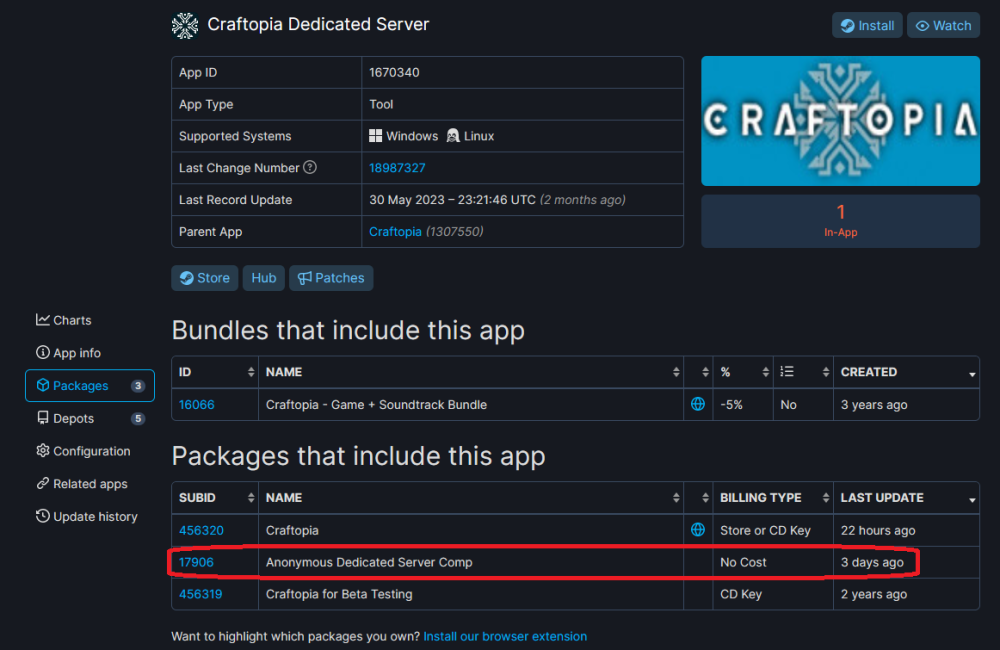
Task: Sort bundles table by % discount column
Action: coord(743,372)
